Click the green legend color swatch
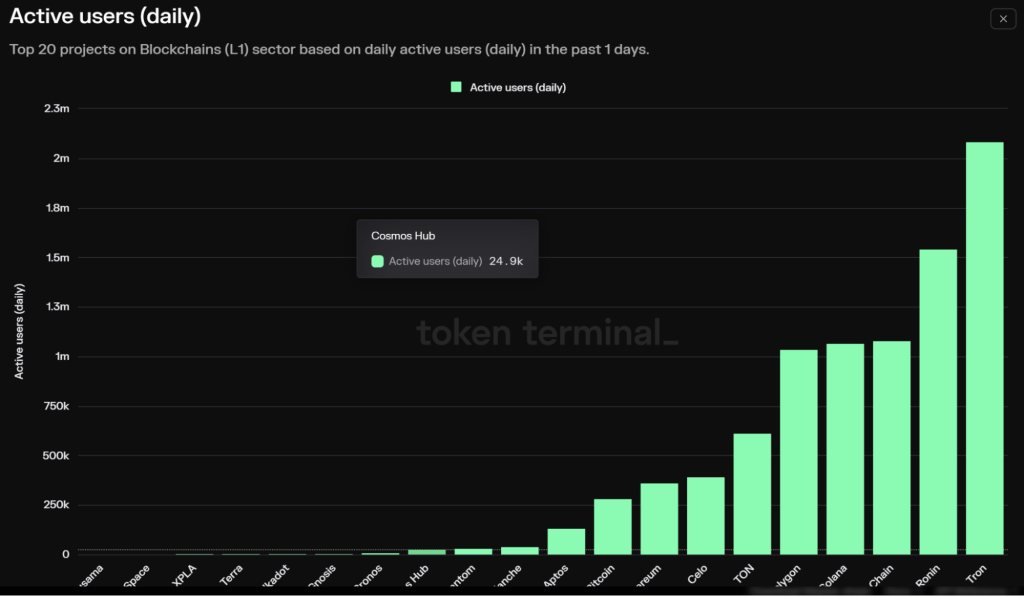This screenshot has height=596, width=1024. pos(456,87)
